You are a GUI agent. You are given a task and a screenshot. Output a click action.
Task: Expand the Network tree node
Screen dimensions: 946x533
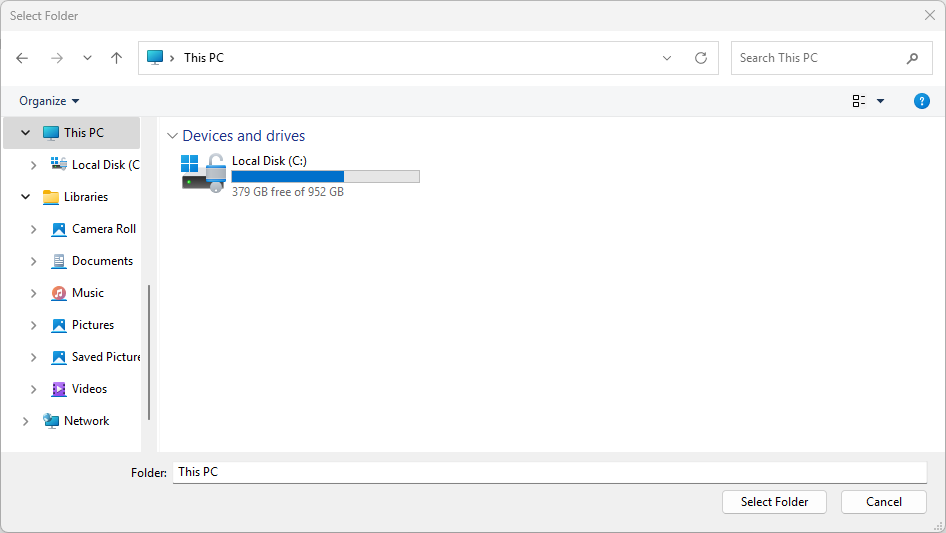coord(26,421)
